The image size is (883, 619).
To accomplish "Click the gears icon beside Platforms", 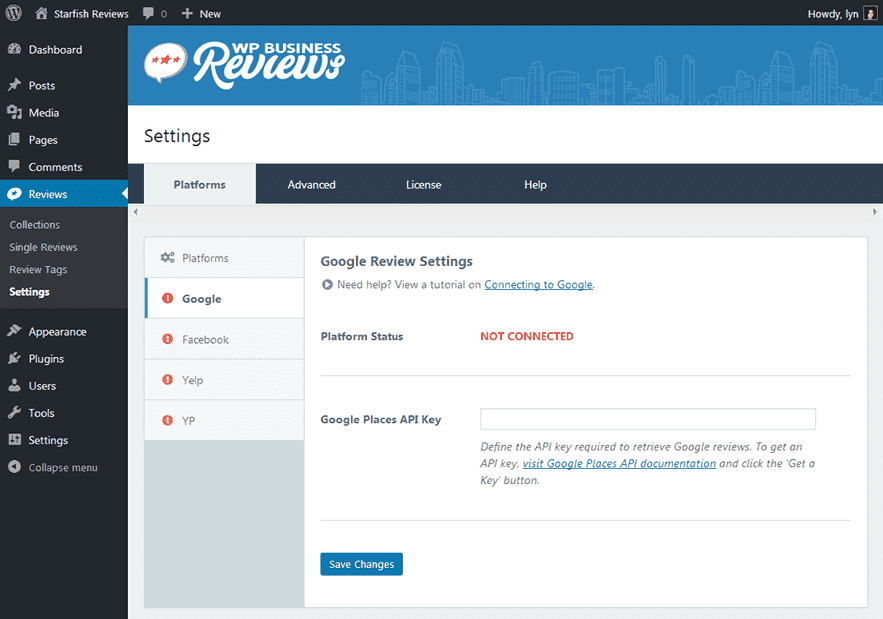I will tap(167, 257).
